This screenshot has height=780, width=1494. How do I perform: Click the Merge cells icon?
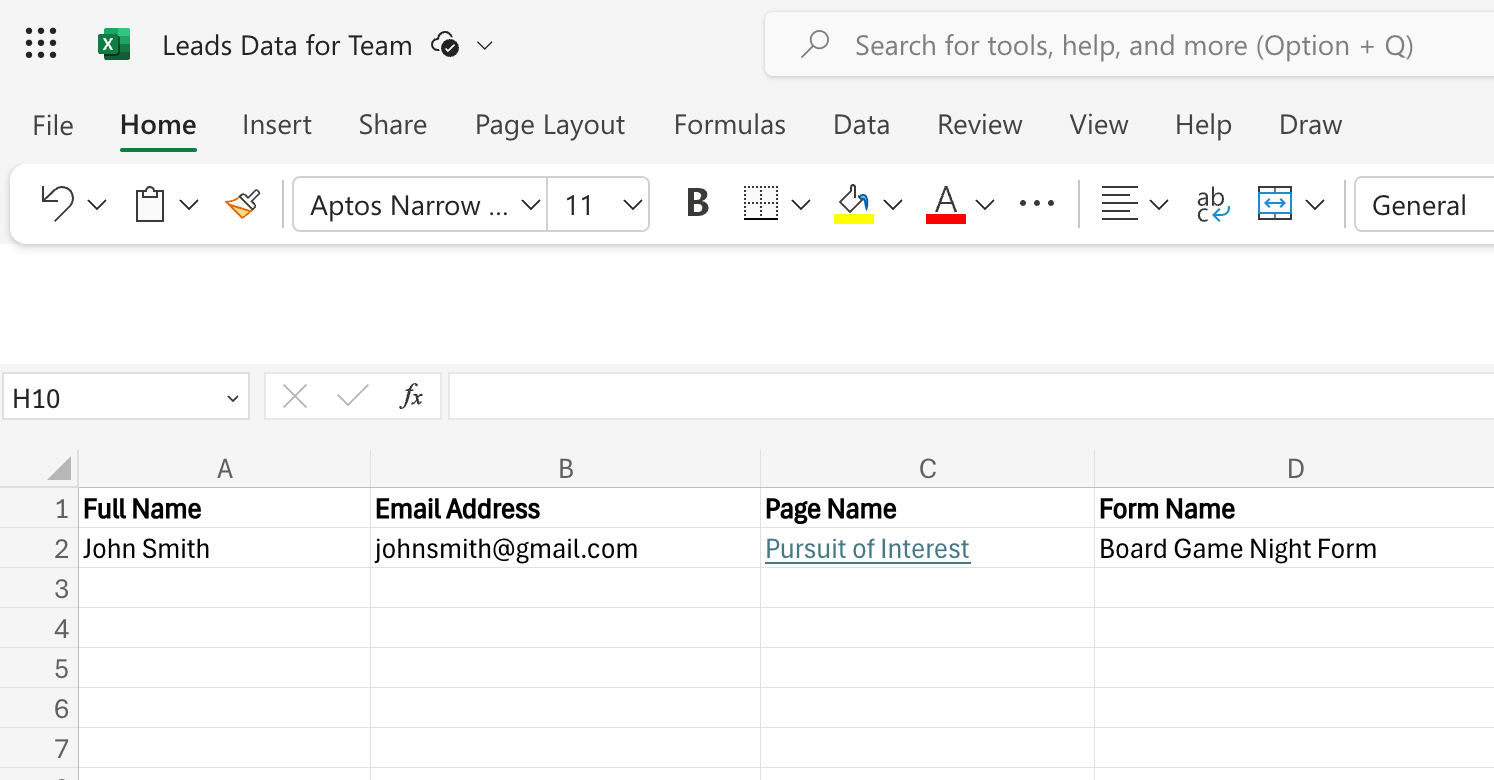coord(1275,204)
